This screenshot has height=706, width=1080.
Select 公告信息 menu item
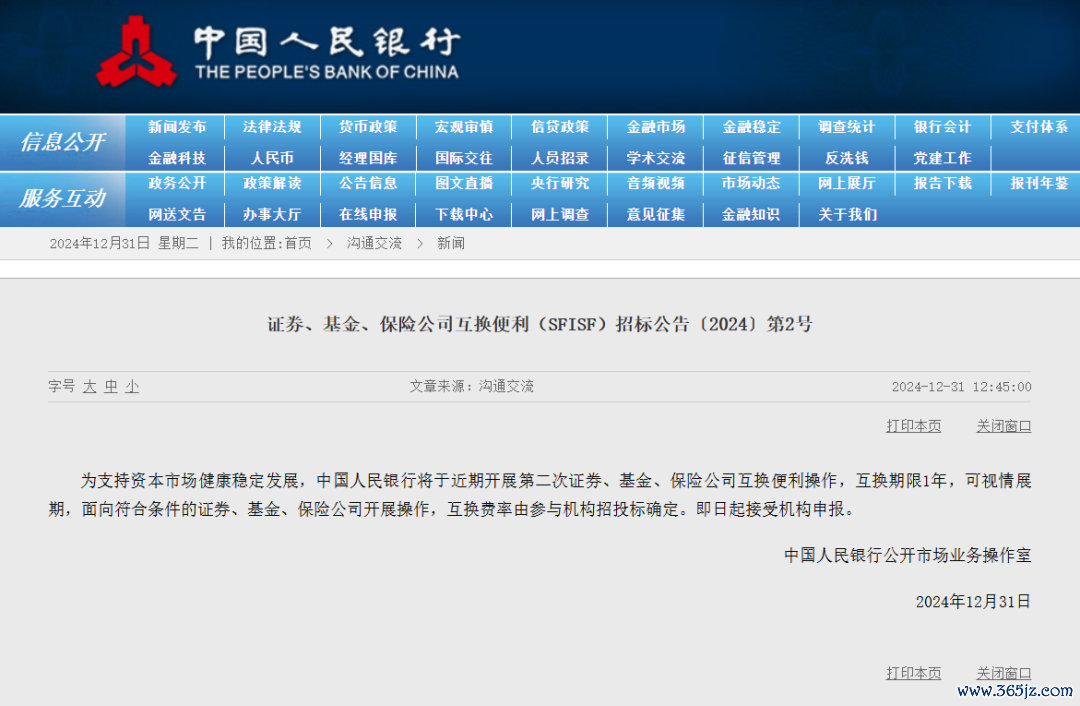tap(368, 183)
